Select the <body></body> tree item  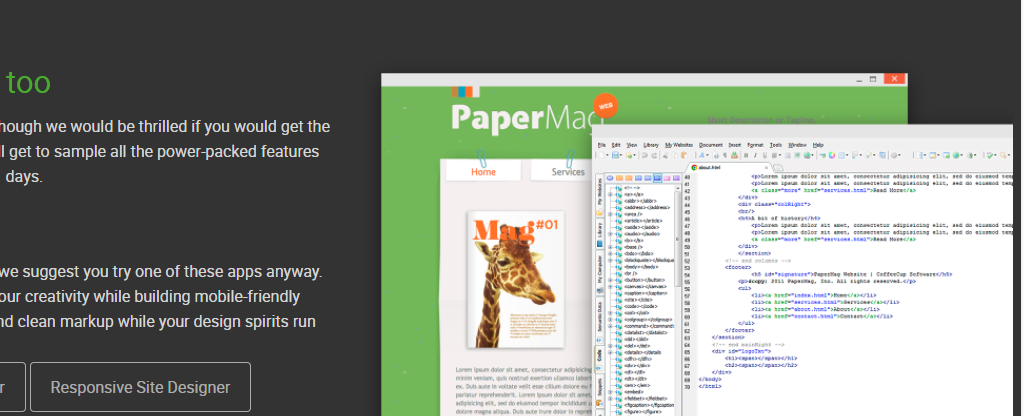tap(640, 267)
